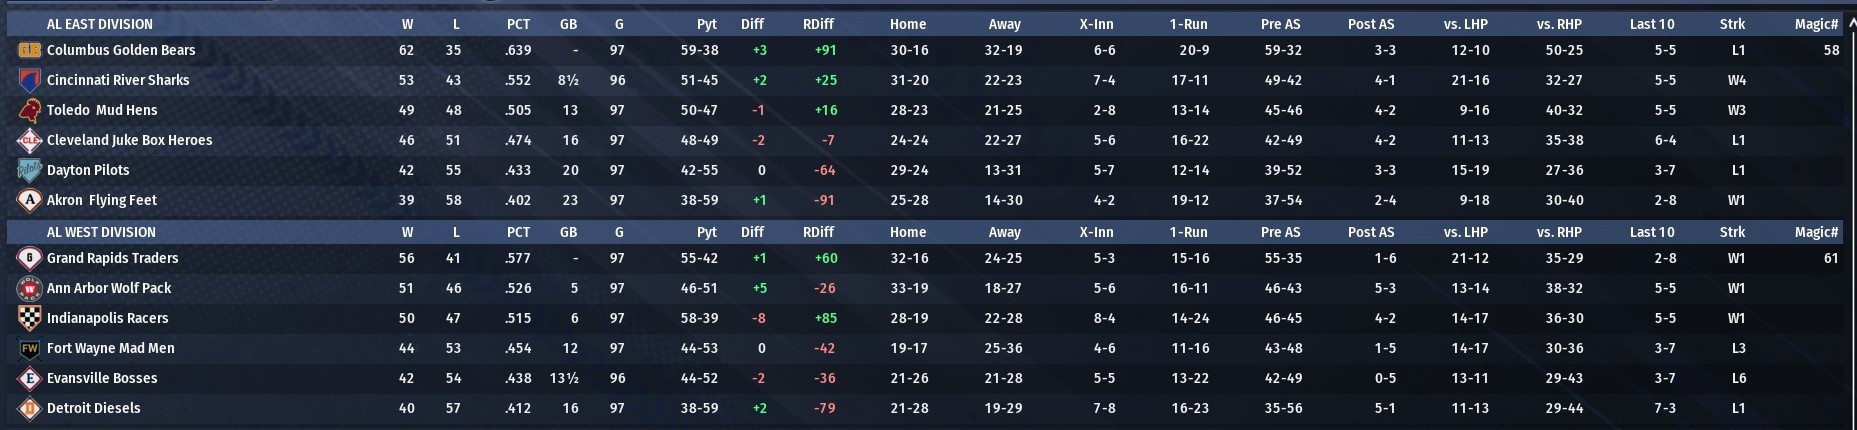Open the Ann Arbor Wolf Pack team link
The height and width of the screenshot is (430, 1857).
click(109, 288)
